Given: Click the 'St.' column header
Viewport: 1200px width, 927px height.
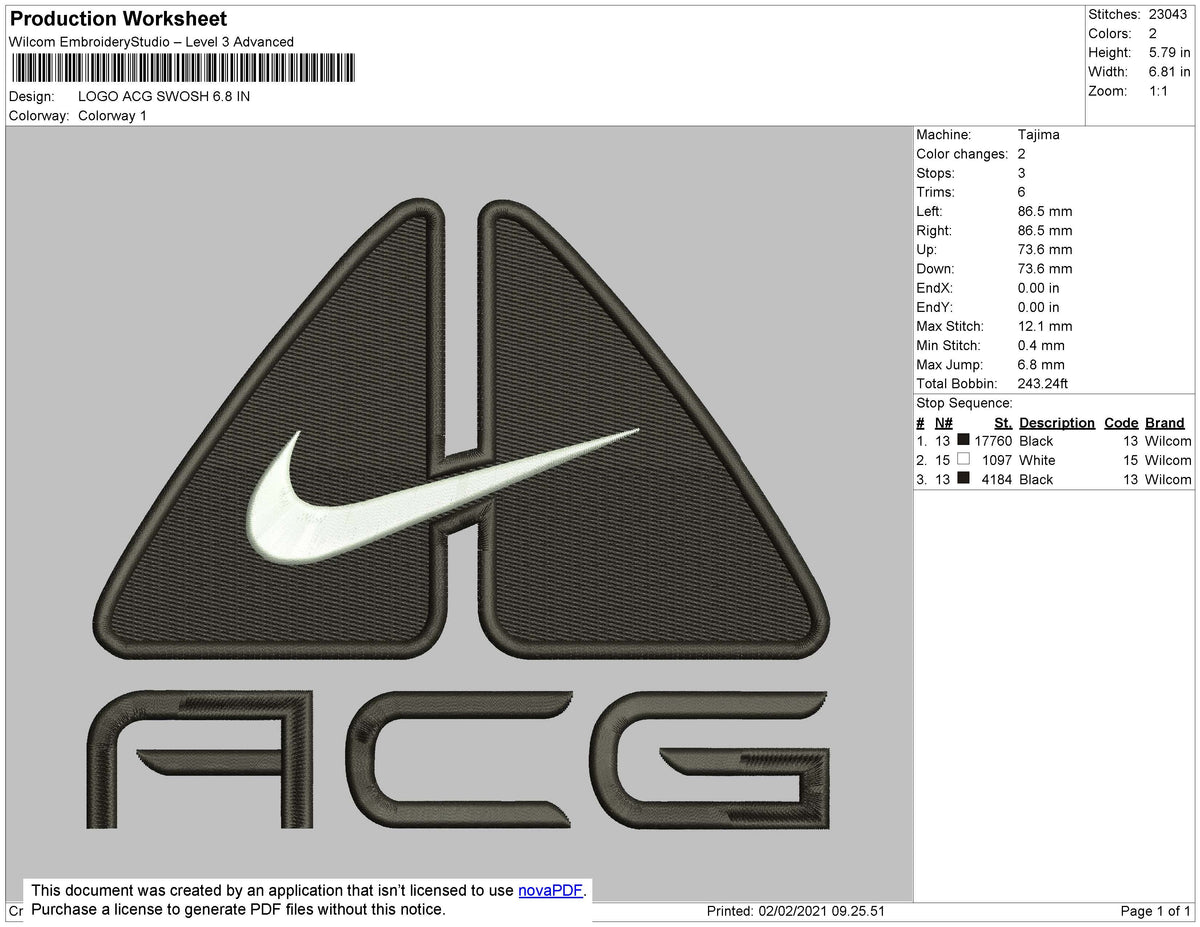Looking at the screenshot, I should coord(1003,423).
